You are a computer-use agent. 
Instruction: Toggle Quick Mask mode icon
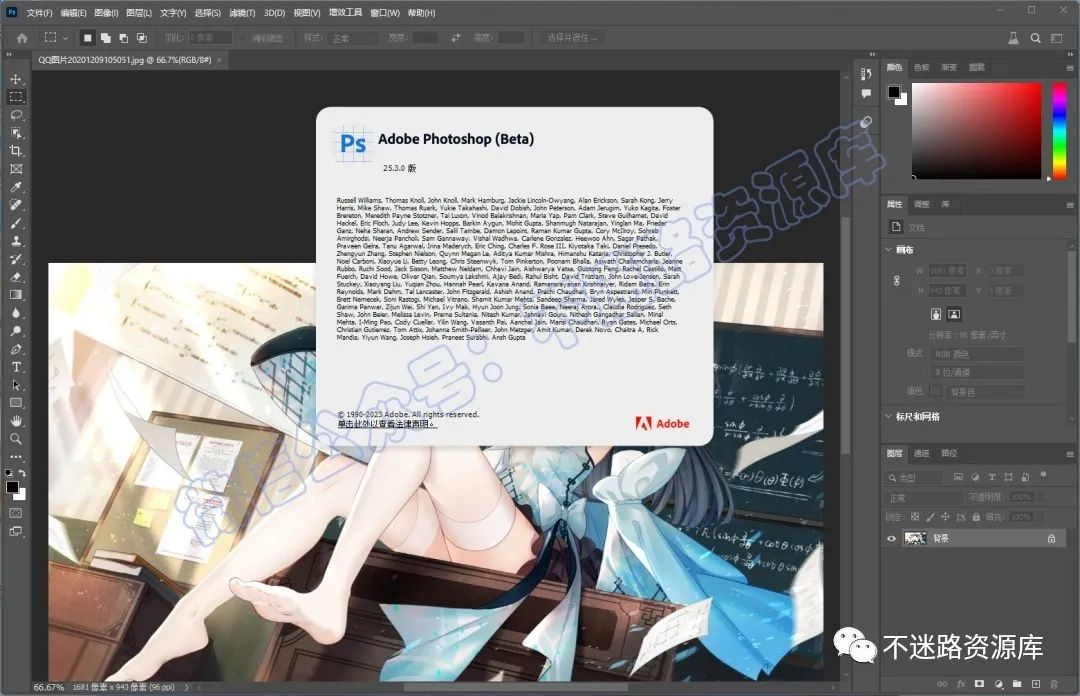click(x=16, y=513)
